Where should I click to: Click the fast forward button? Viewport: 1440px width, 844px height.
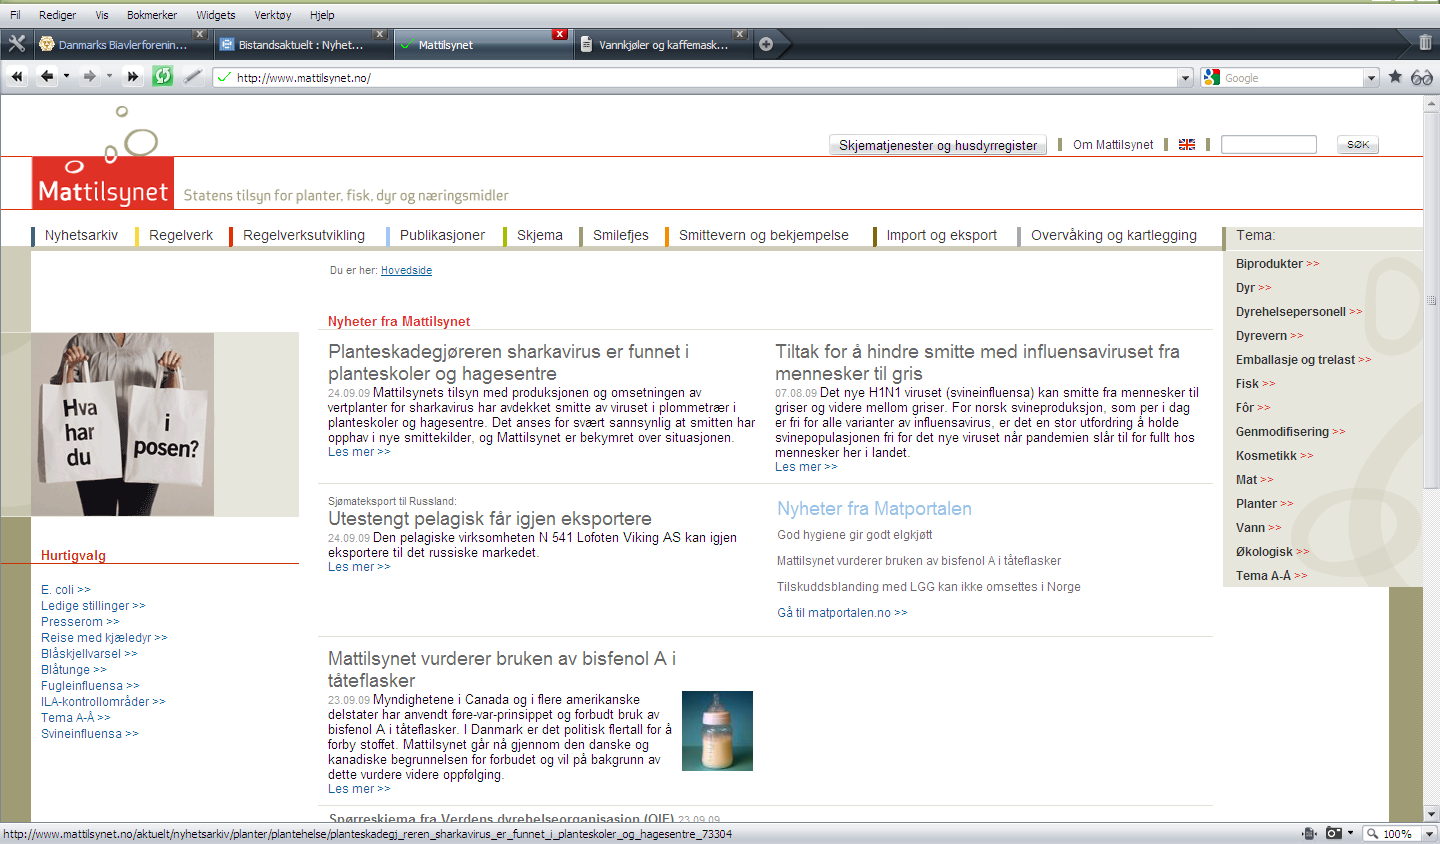click(132, 77)
